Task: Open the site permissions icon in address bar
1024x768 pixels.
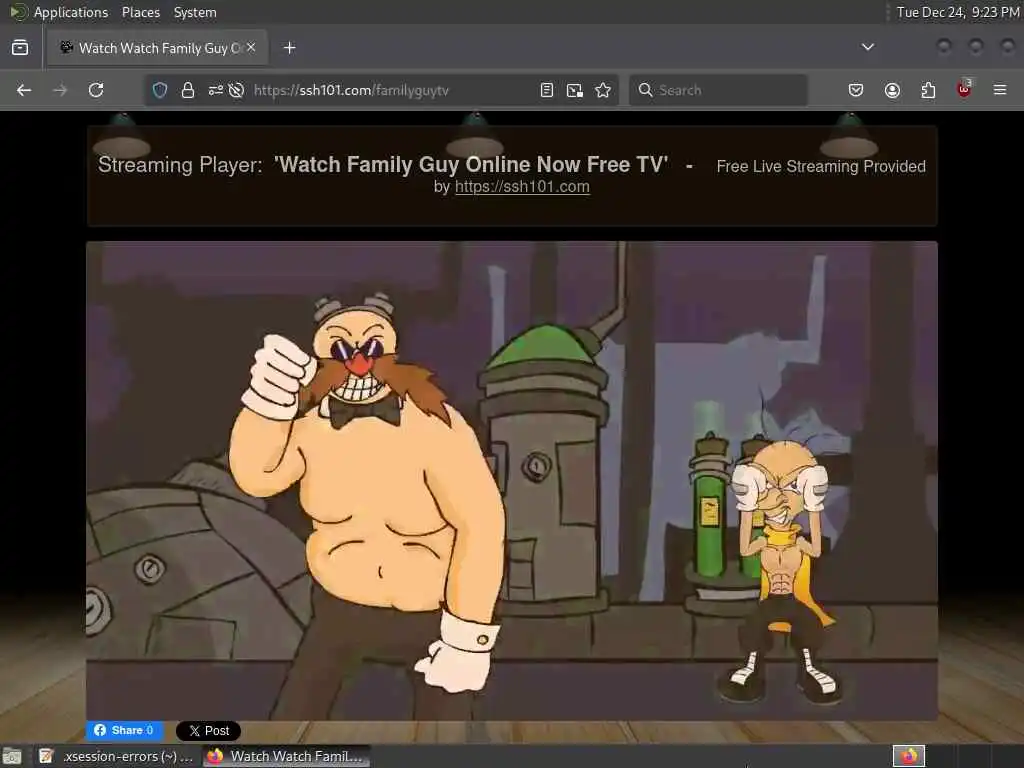Action: [x=216, y=90]
